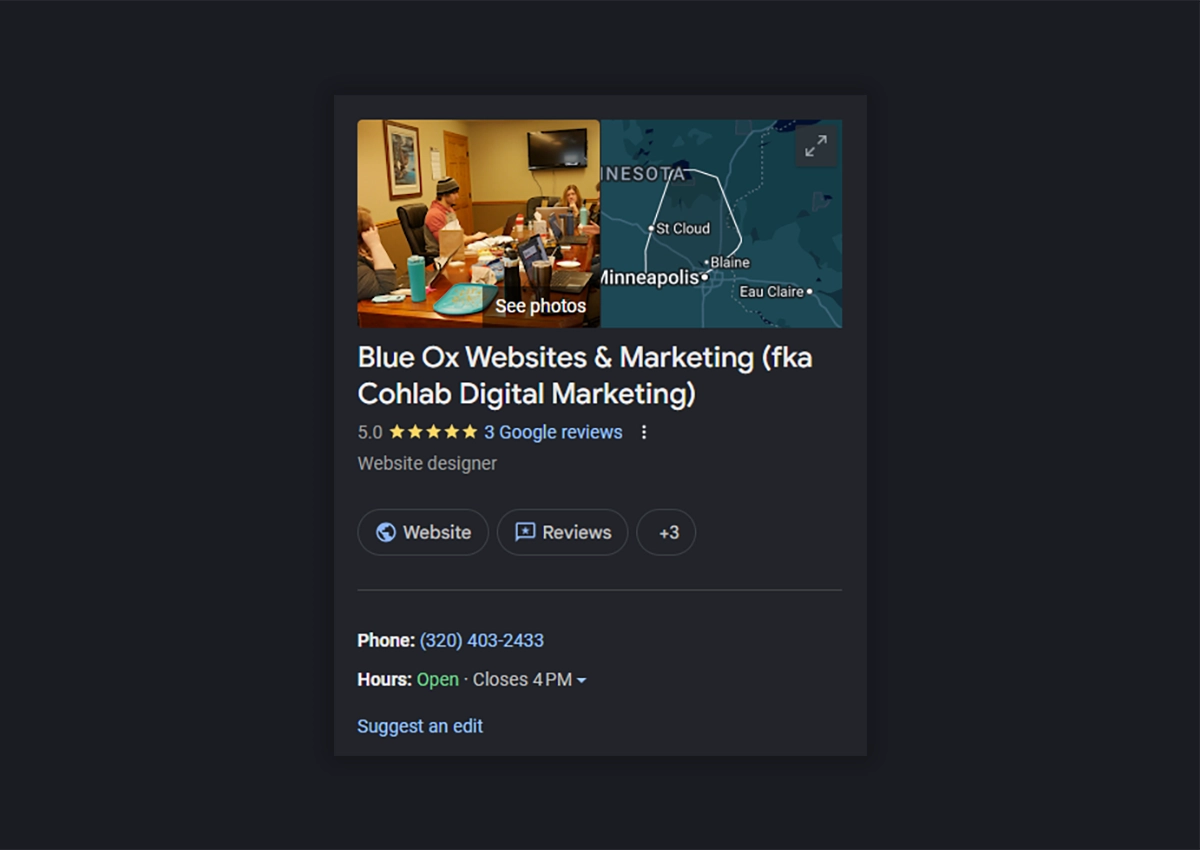Click the Closes 4 PM text

pos(522,680)
